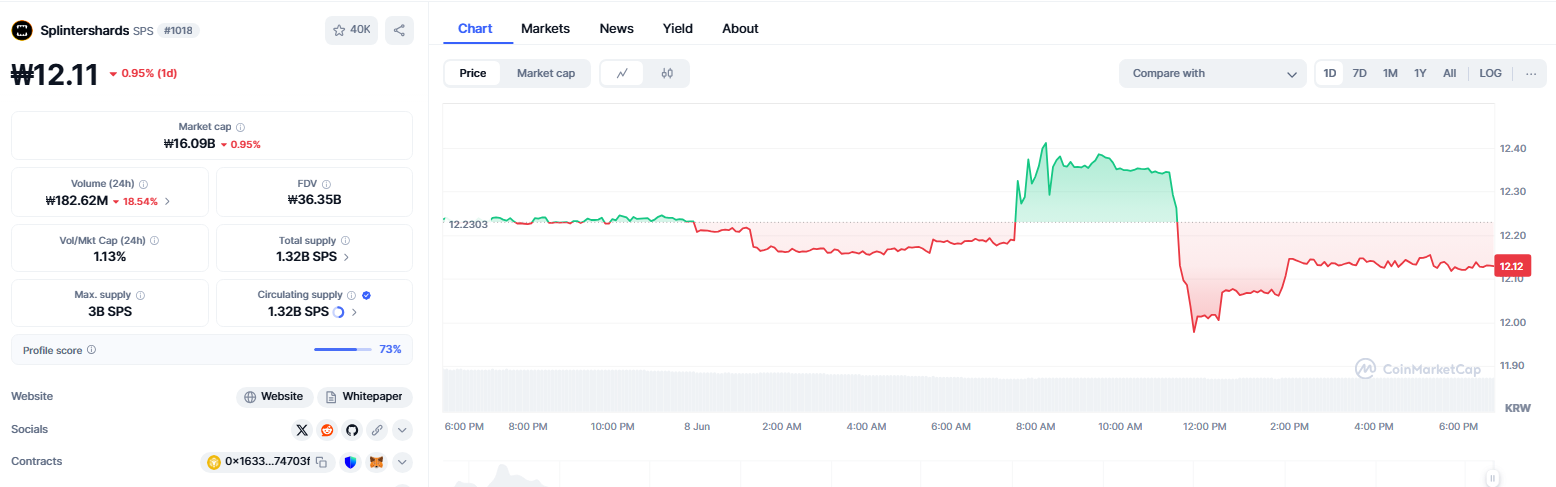Screen dimensions: 1556x487
Task: Open the Whitepaper link
Action: (365, 397)
